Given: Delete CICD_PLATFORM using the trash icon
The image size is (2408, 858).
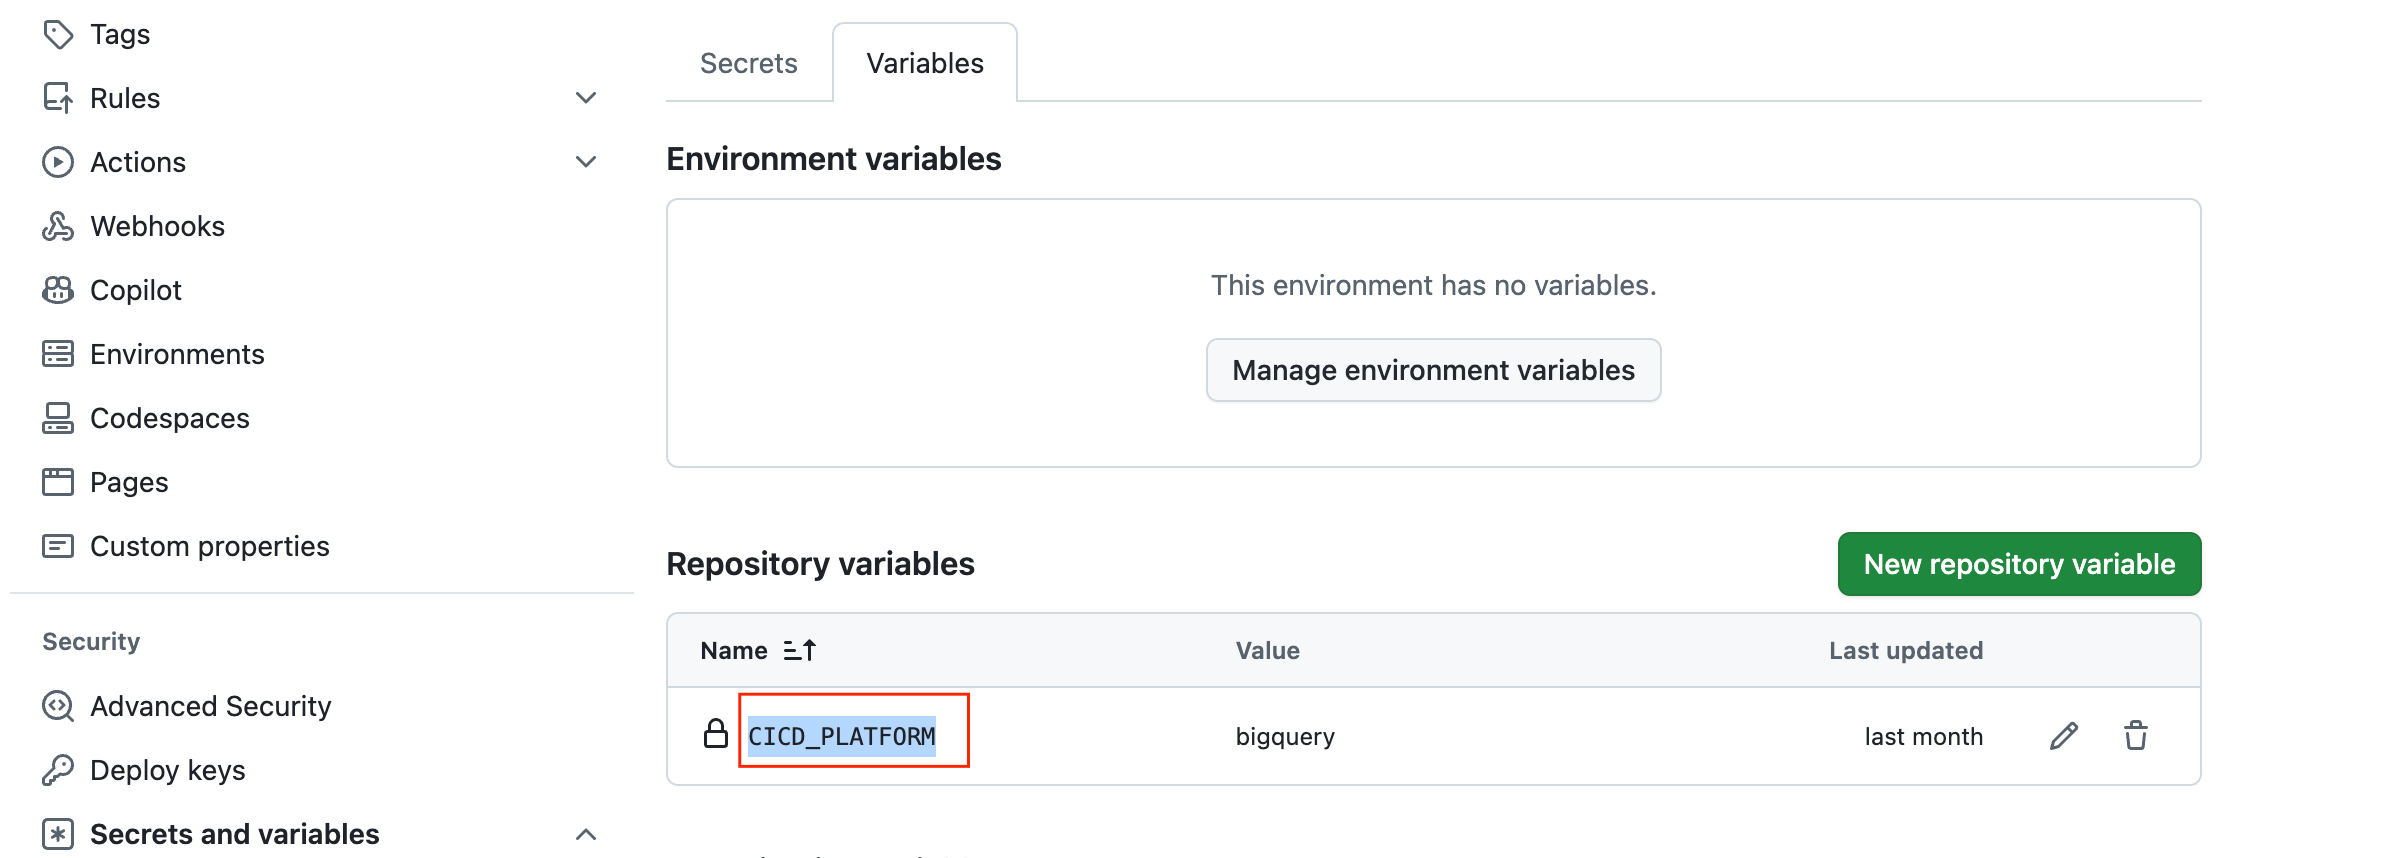Looking at the screenshot, I should point(2135,736).
